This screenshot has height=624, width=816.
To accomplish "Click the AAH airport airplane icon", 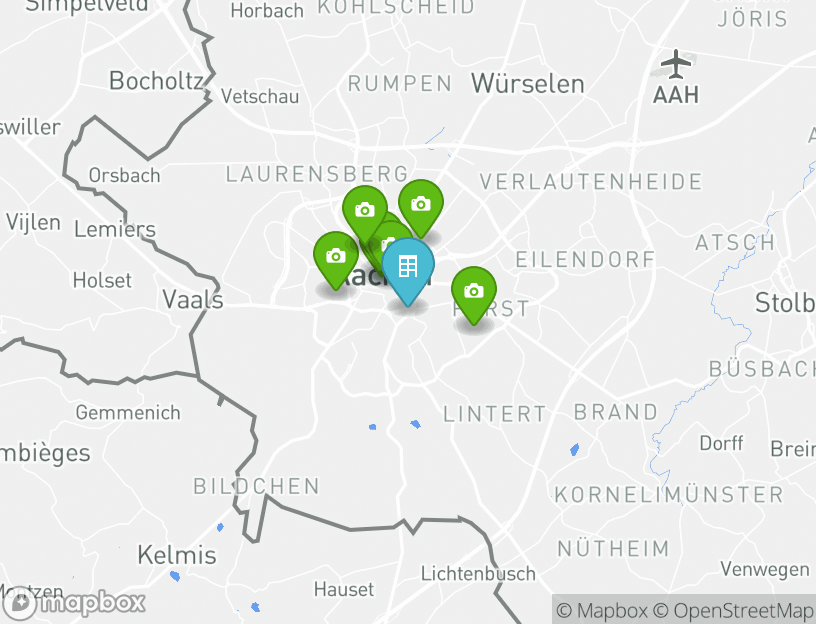I will [676, 65].
